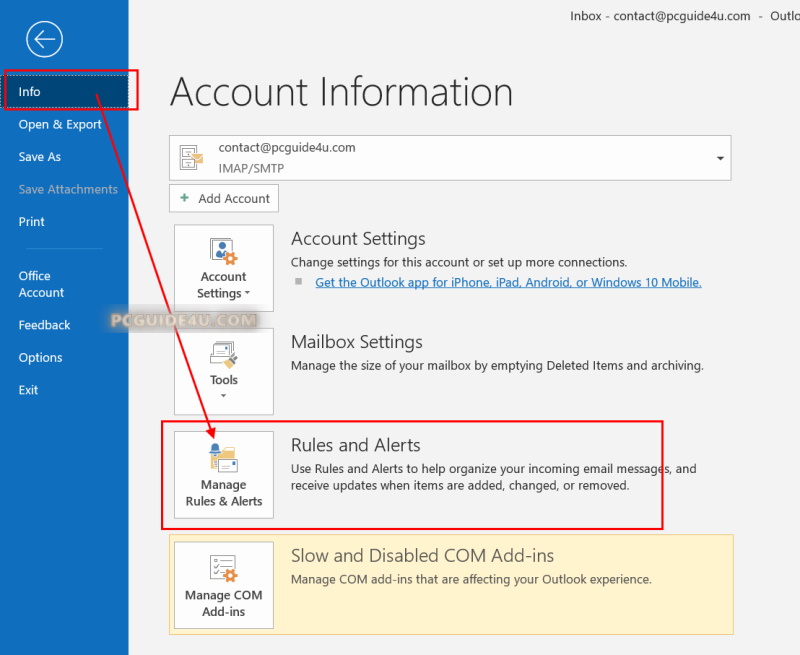Open the Office Account page
The height and width of the screenshot is (655, 800).
[41, 284]
